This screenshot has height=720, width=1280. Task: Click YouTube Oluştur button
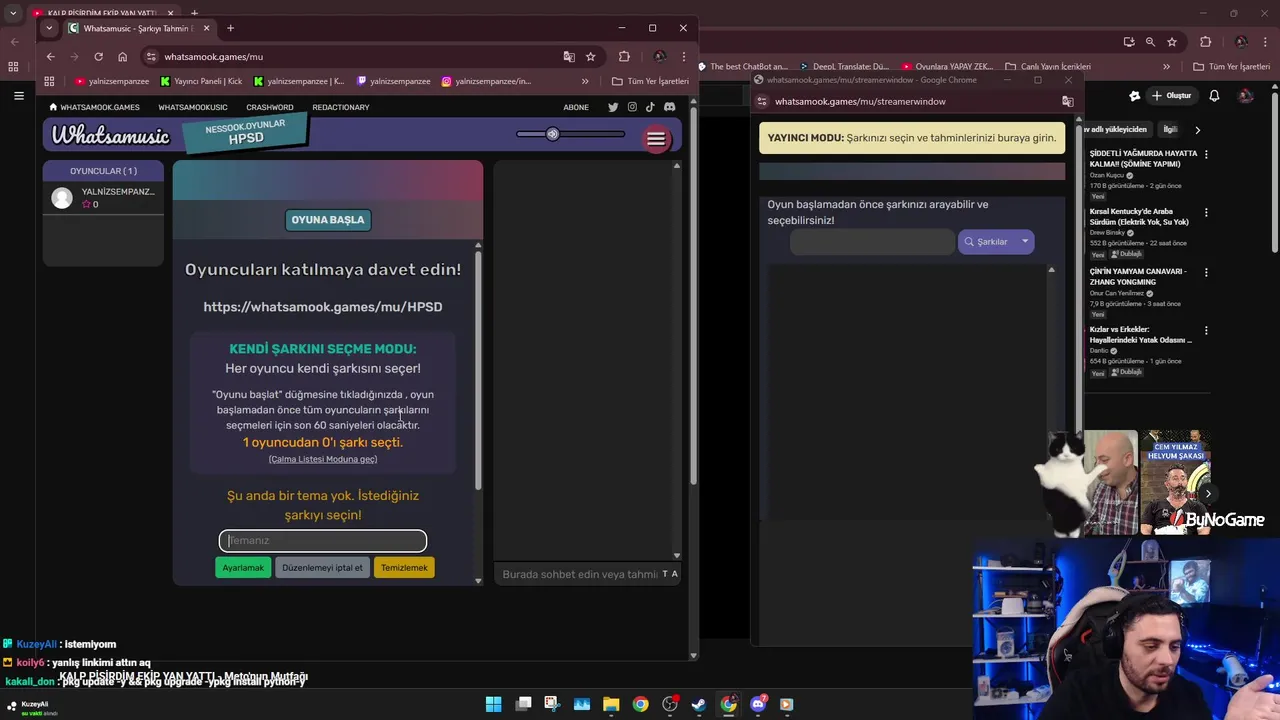1172,96
